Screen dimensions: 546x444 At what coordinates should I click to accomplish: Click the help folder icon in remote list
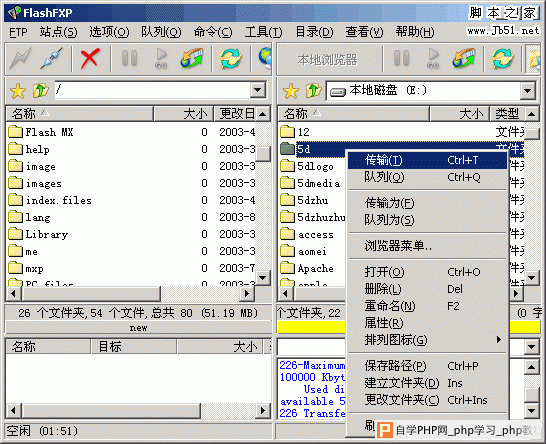(15, 149)
